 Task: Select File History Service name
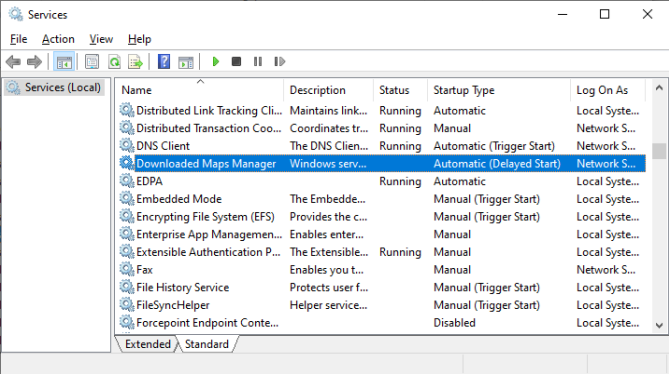click(x=183, y=287)
